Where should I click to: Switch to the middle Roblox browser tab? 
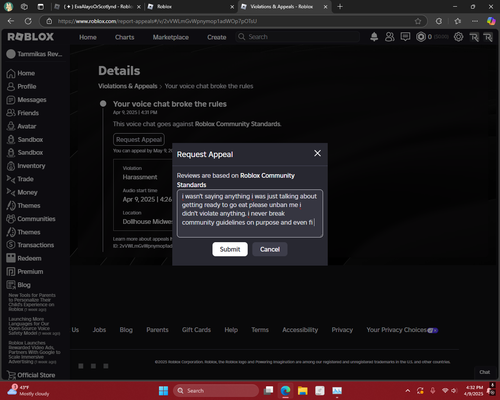point(191,7)
